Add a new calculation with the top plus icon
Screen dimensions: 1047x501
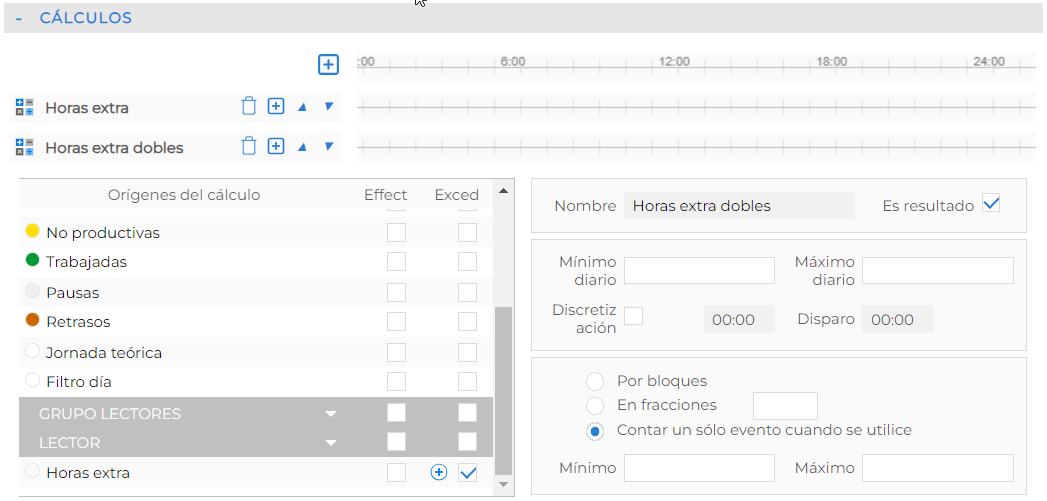click(328, 65)
